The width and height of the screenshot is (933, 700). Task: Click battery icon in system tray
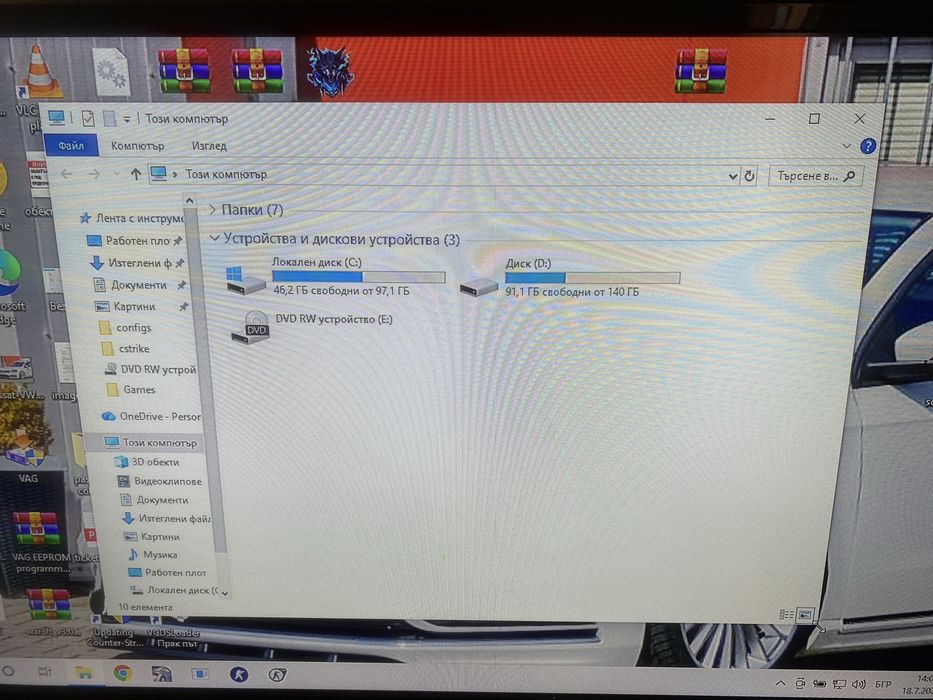pos(820,684)
